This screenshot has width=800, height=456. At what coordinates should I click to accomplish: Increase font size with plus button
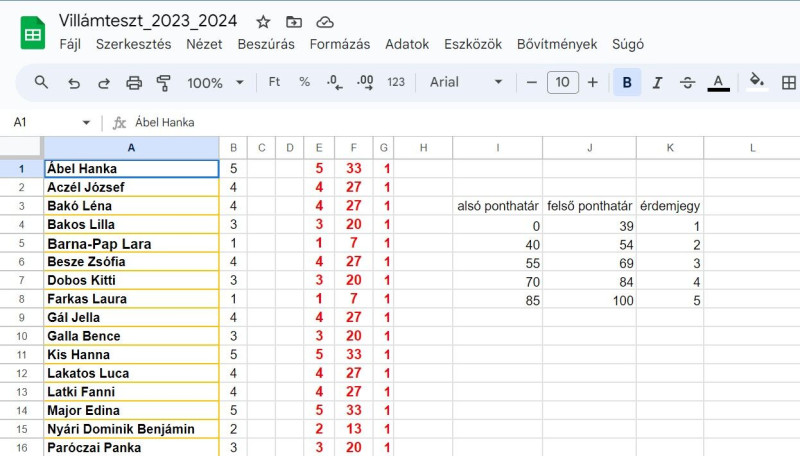[x=592, y=82]
